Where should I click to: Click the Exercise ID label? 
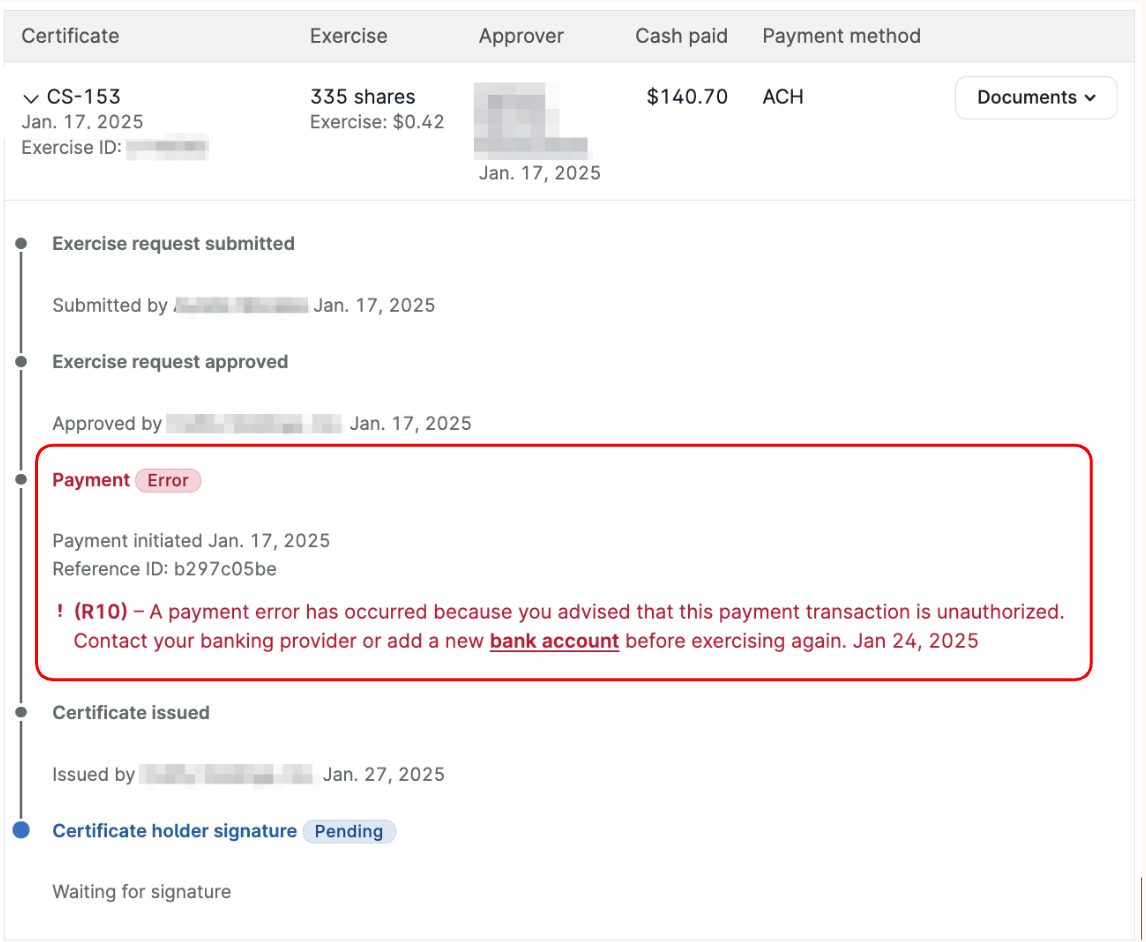(71, 148)
